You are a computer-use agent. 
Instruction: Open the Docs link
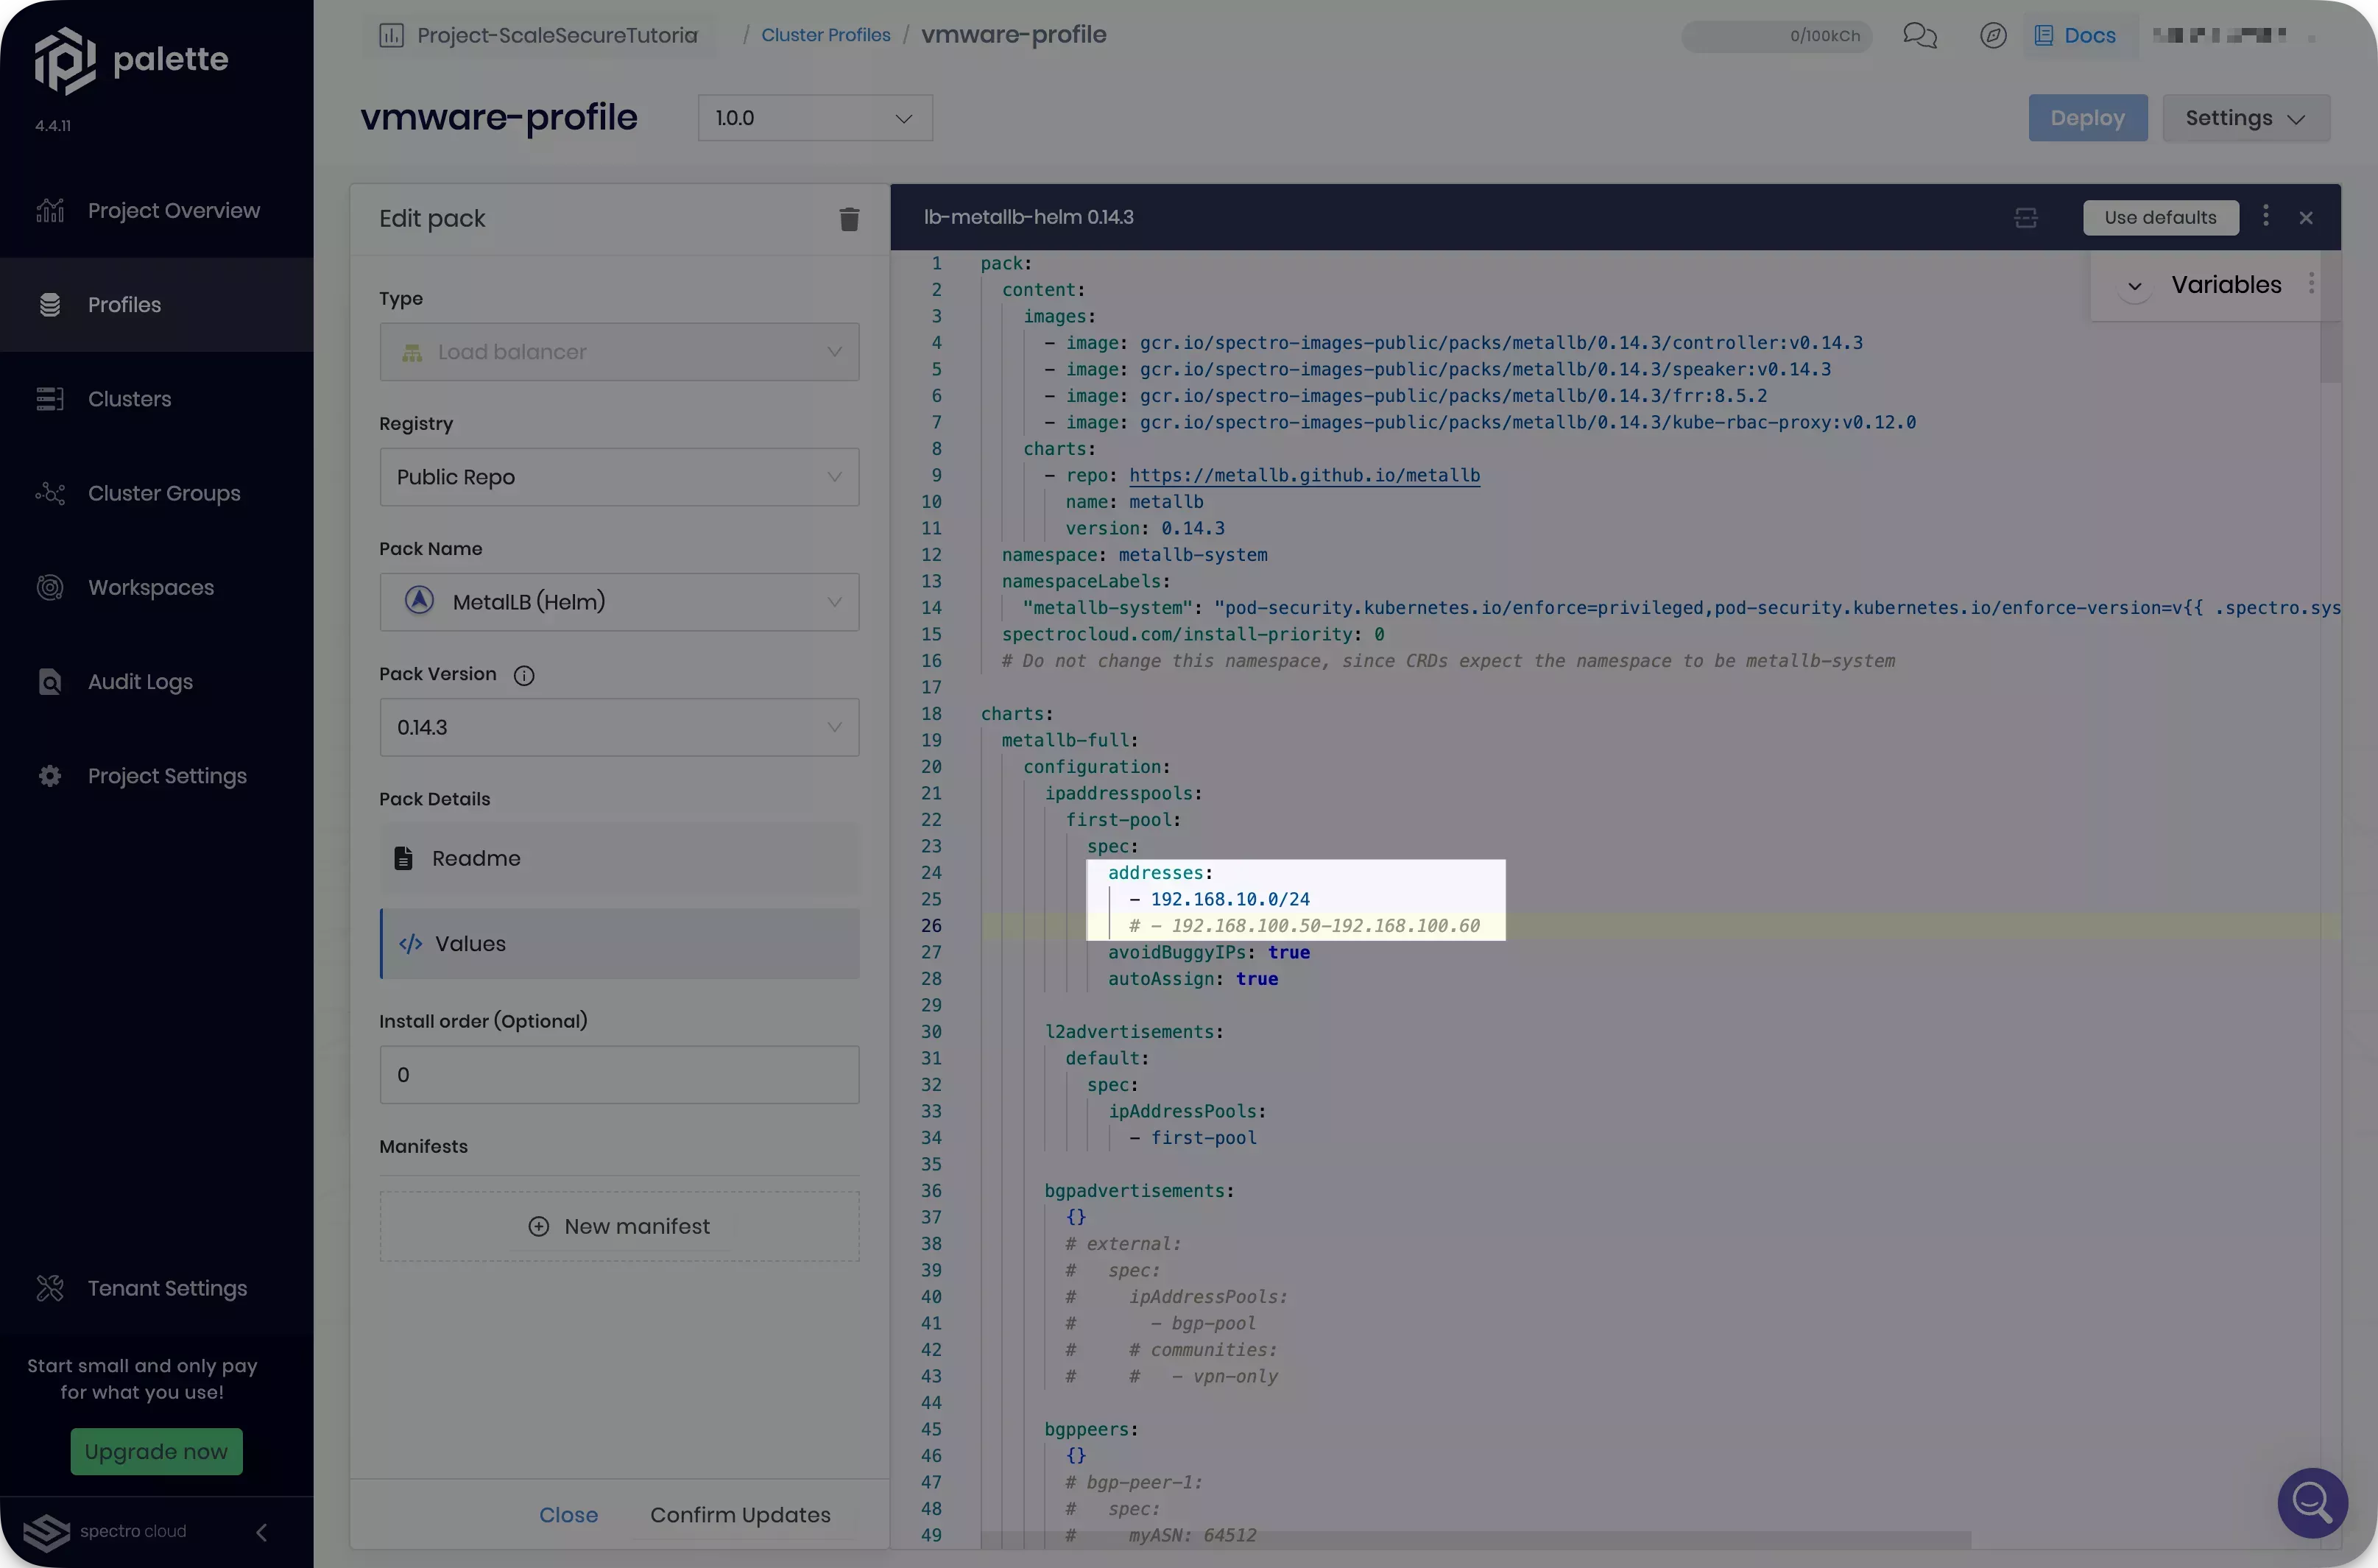click(2075, 36)
